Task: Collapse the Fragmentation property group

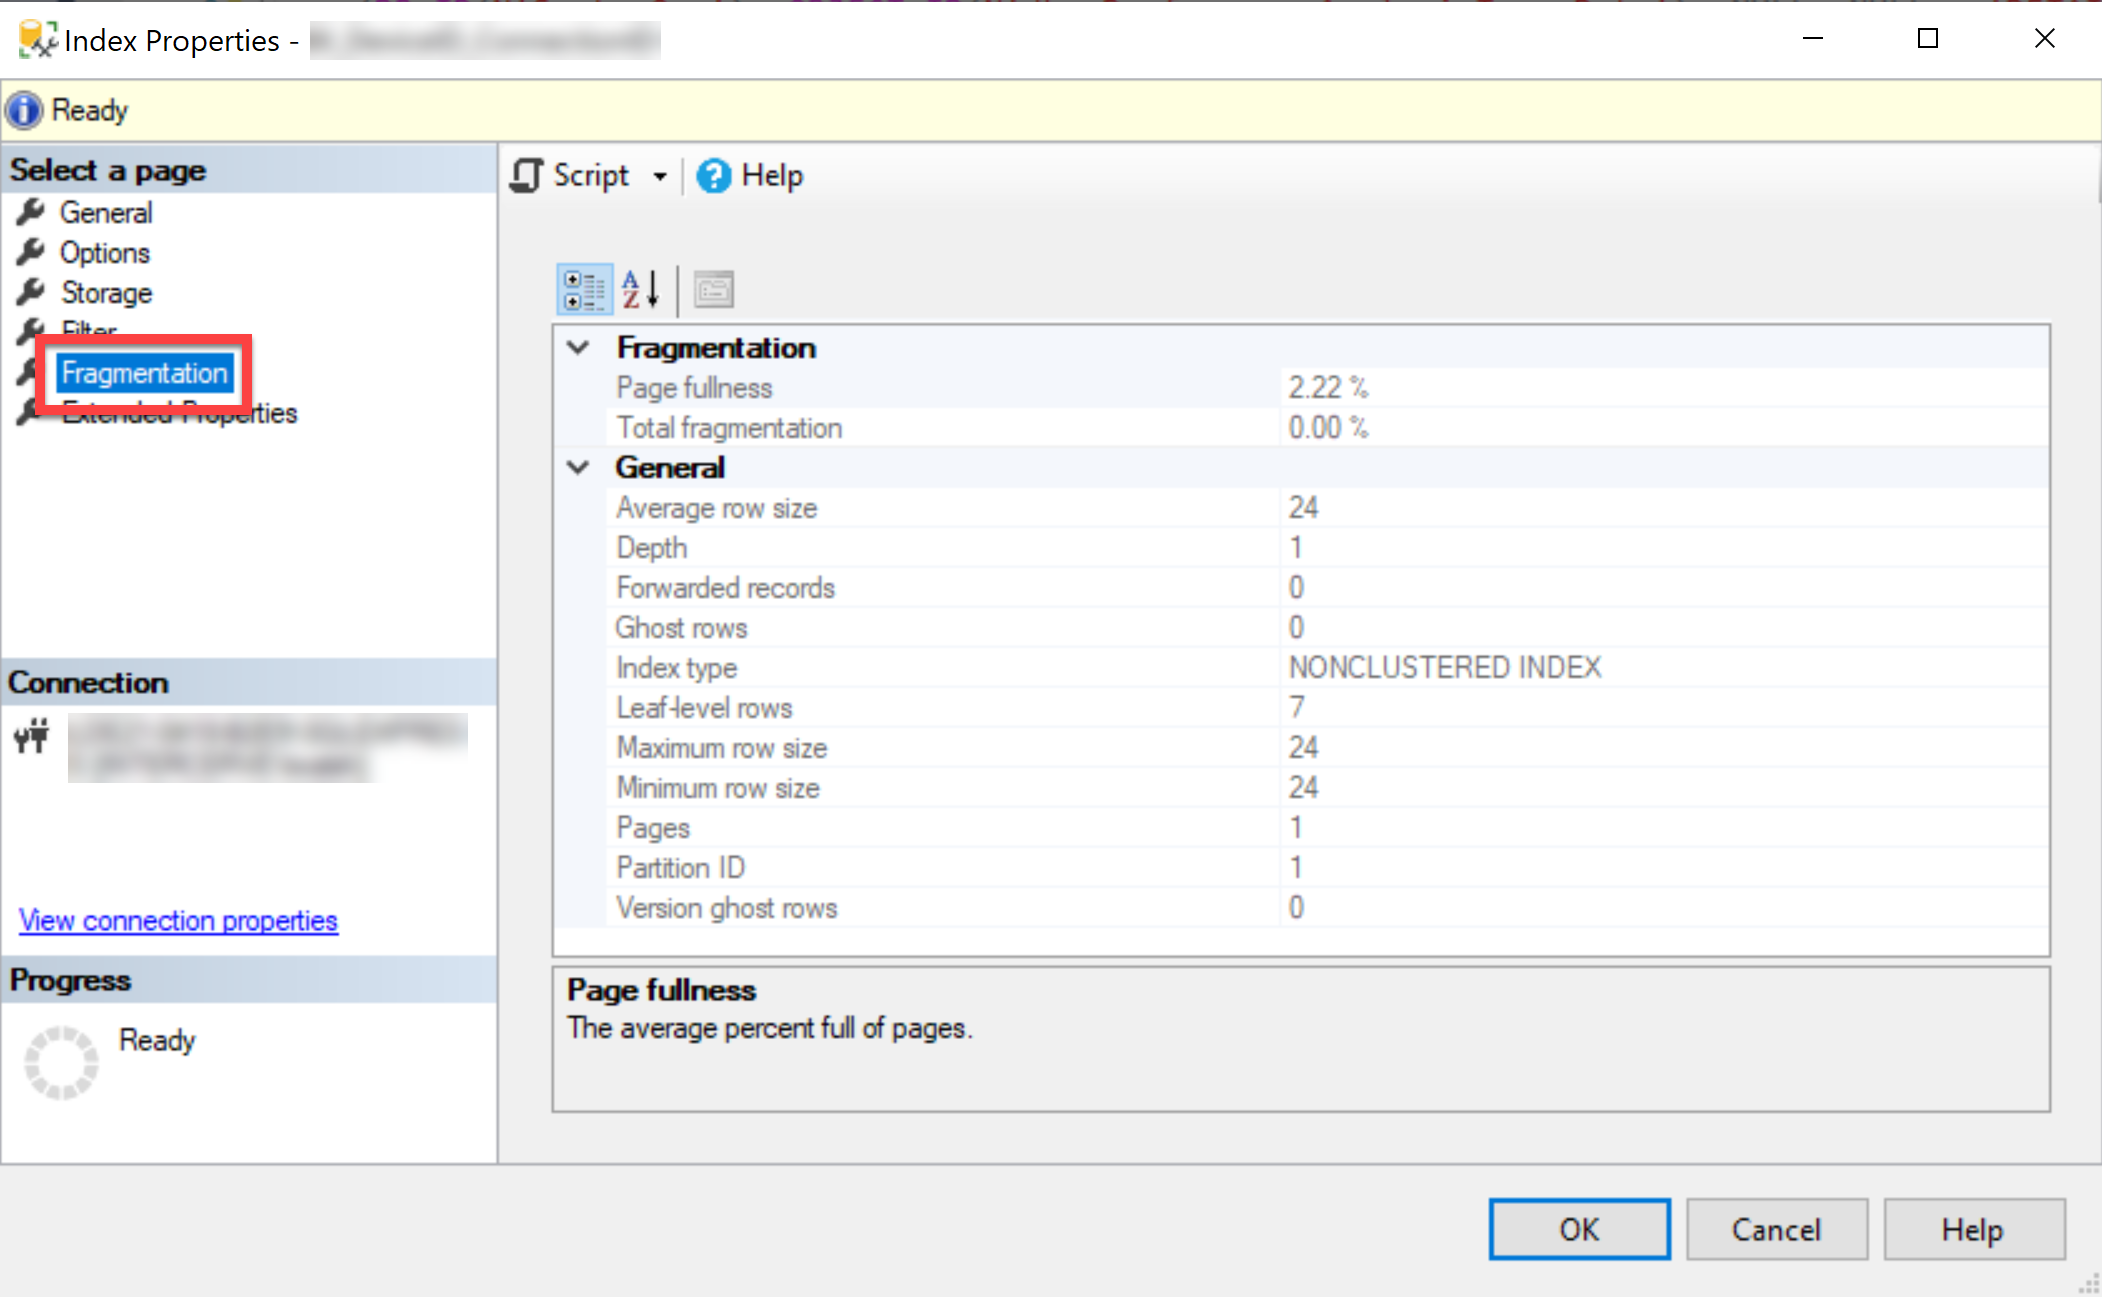Action: point(578,347)
